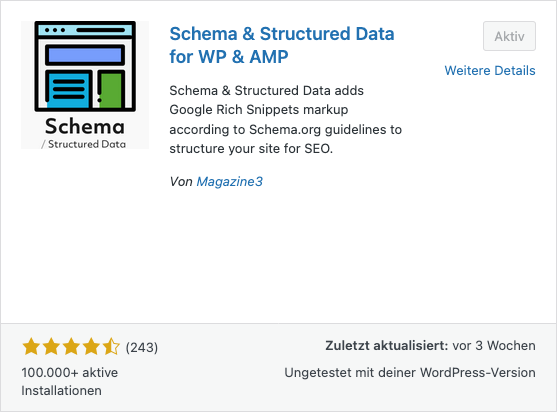Select the fourth rating star
The height and width of the screenshot is (412, 557).
pos(91,346)
